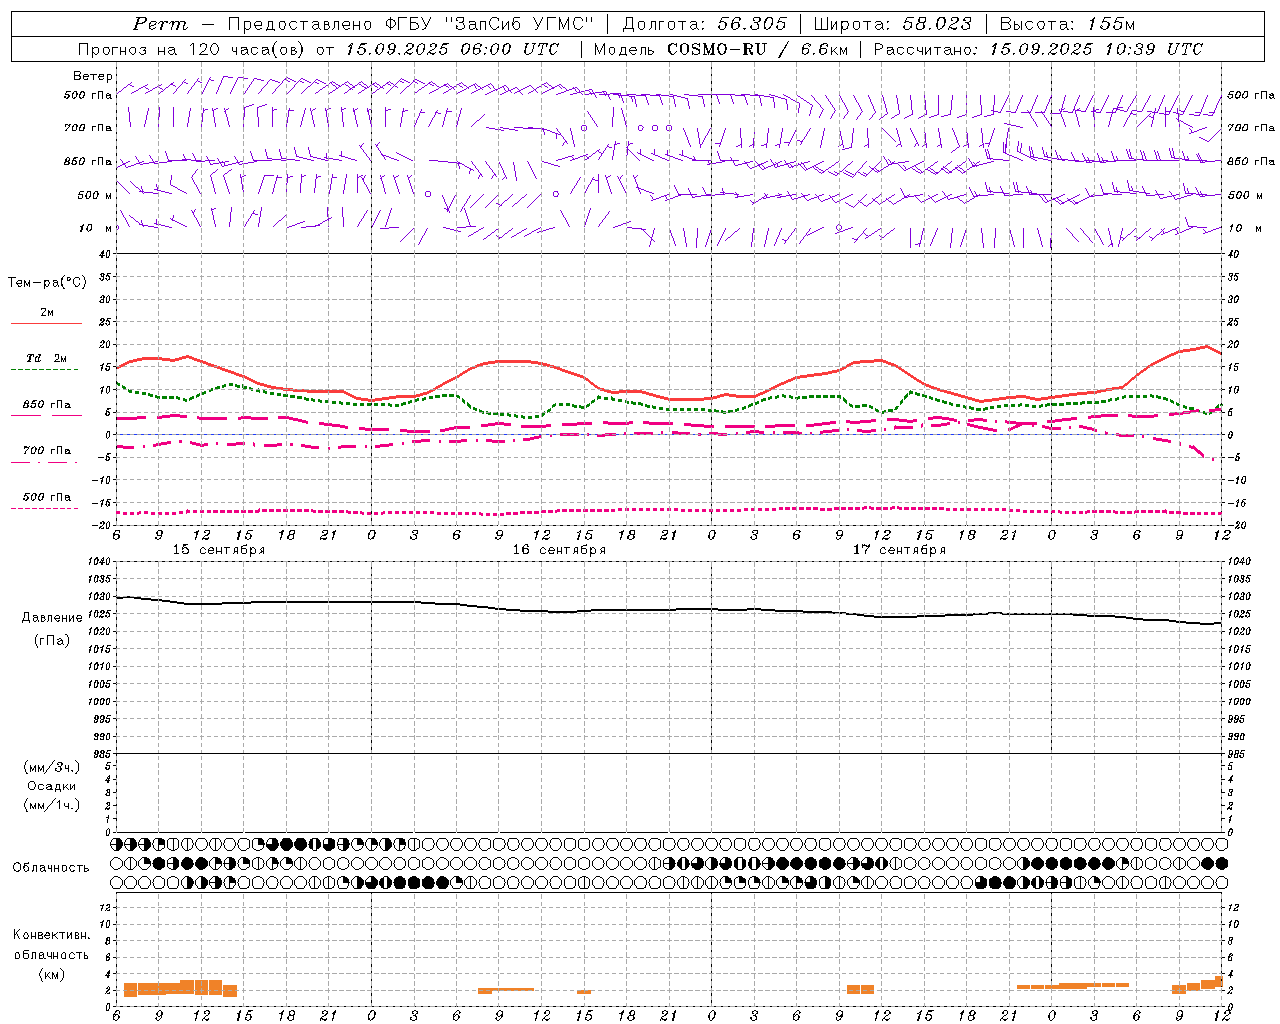1280x1024 pixels.
Task: Click the "(гПа)" unit under Давление
Action: coord(52,641)
